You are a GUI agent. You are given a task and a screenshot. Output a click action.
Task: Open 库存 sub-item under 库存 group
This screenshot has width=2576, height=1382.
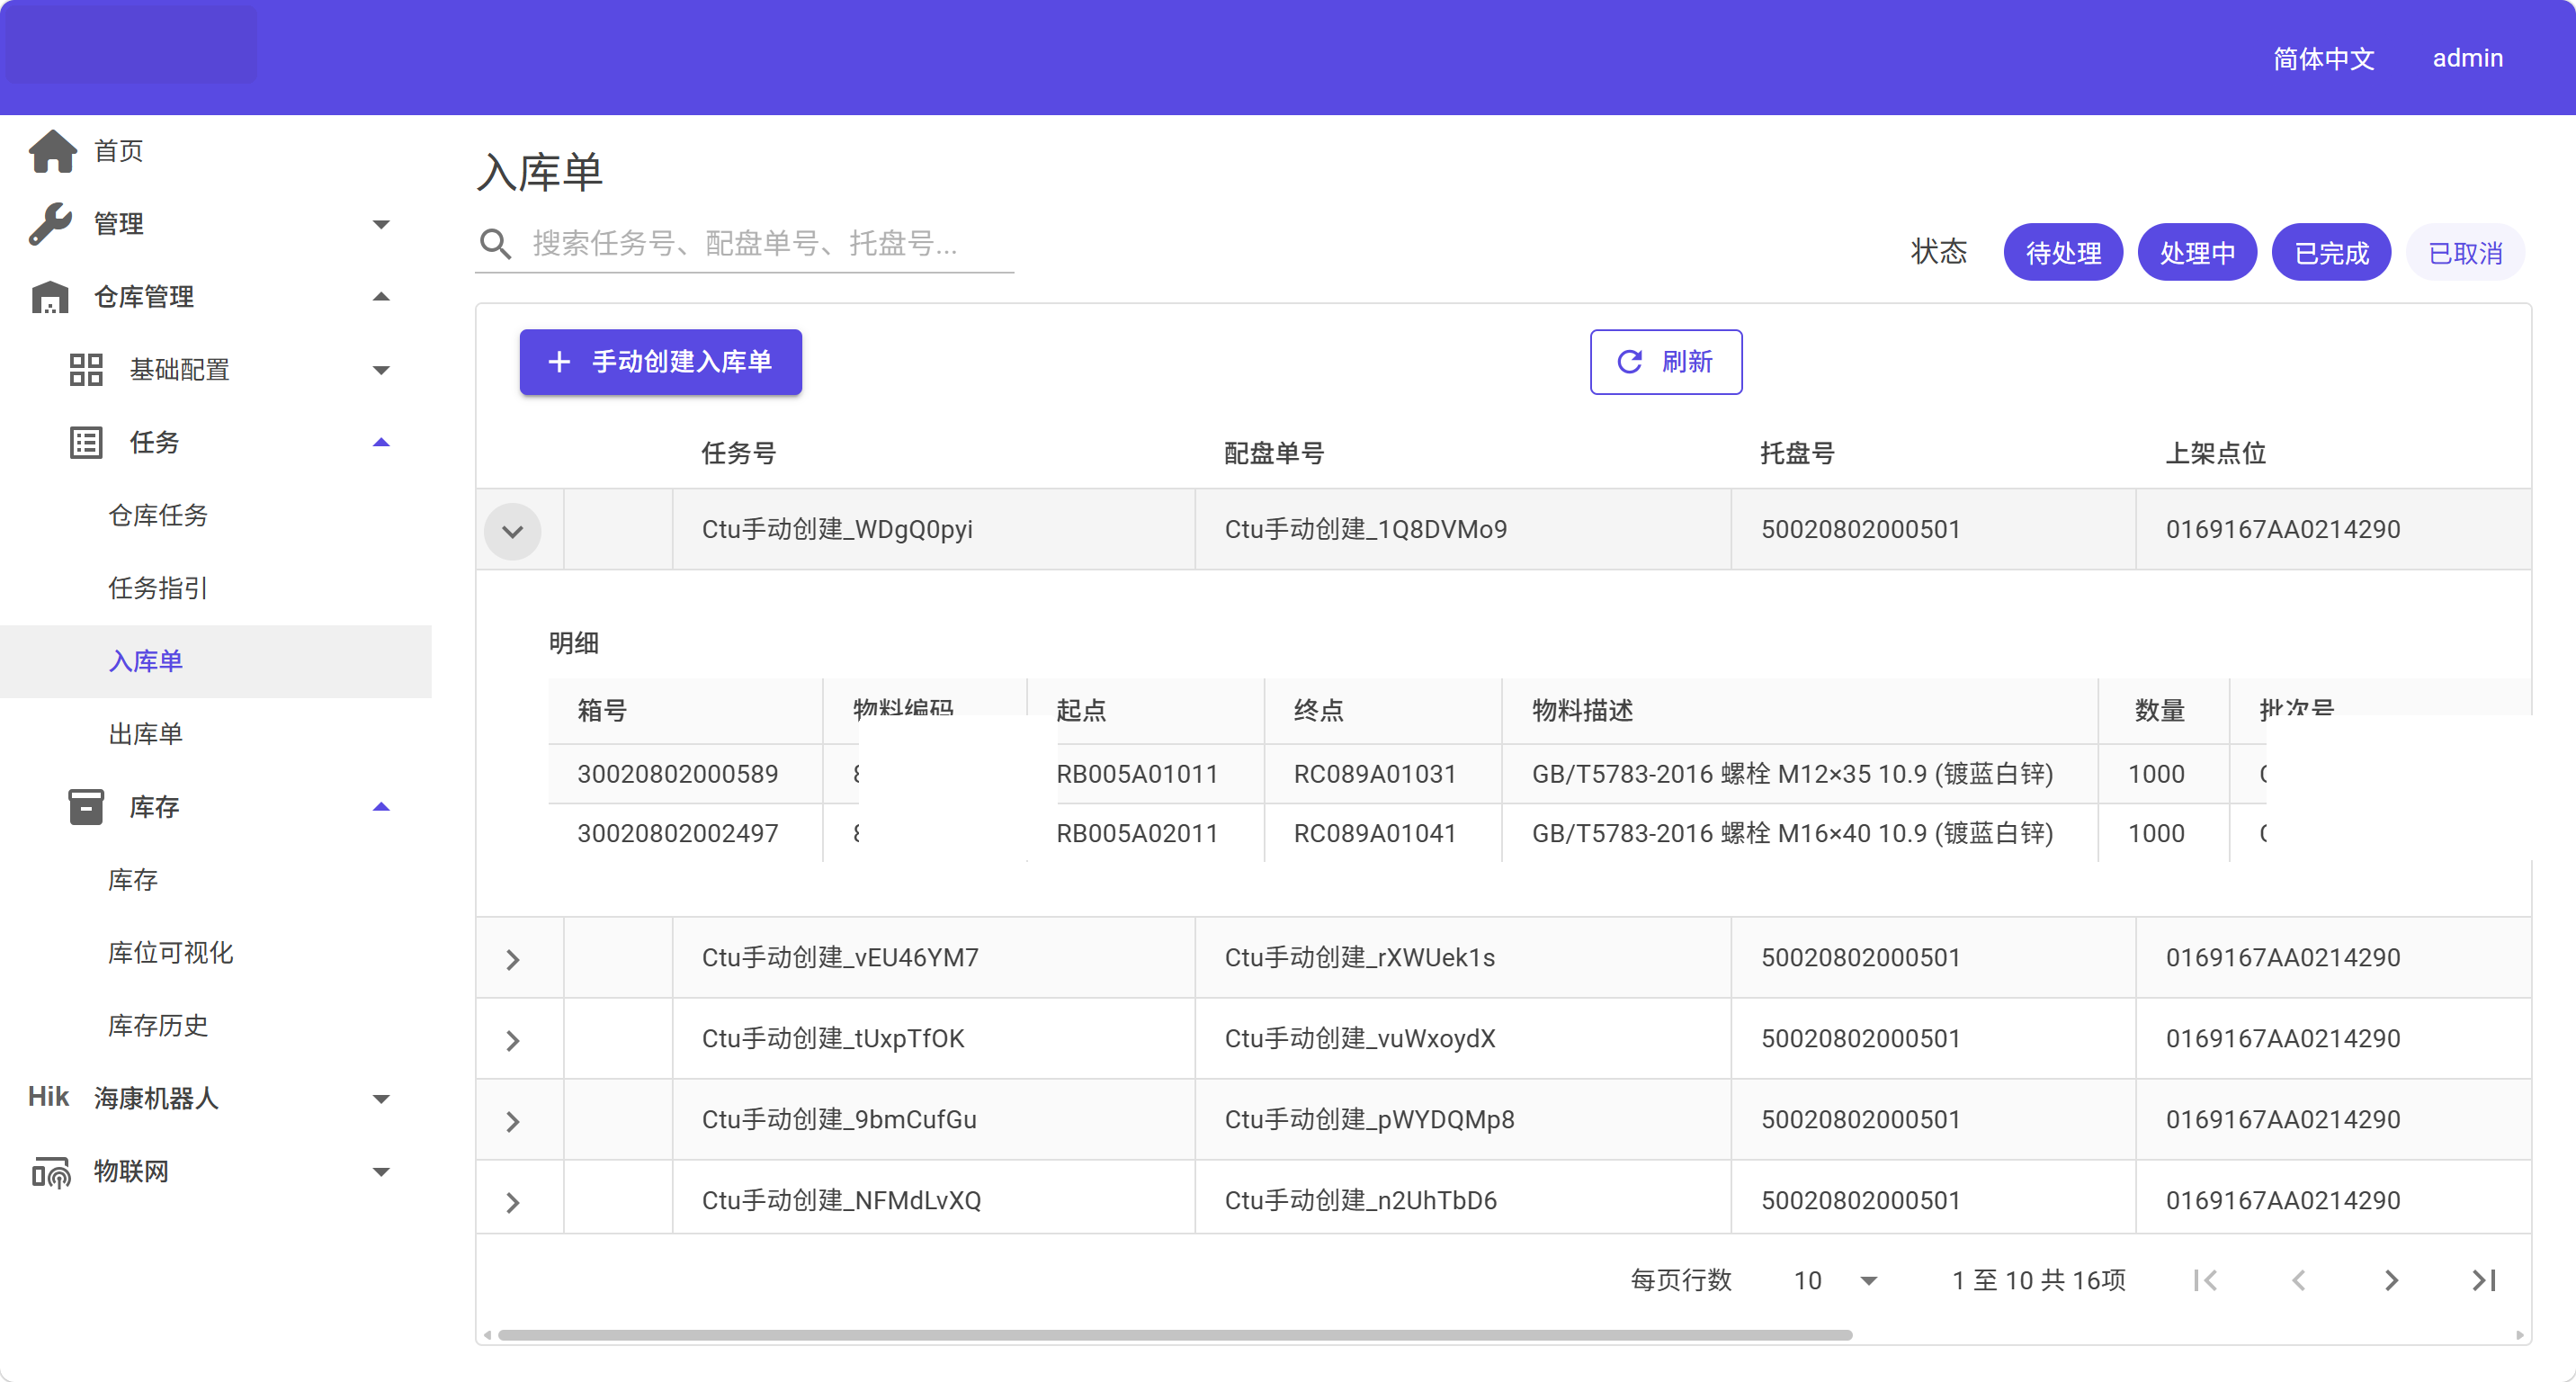point(133,880)
